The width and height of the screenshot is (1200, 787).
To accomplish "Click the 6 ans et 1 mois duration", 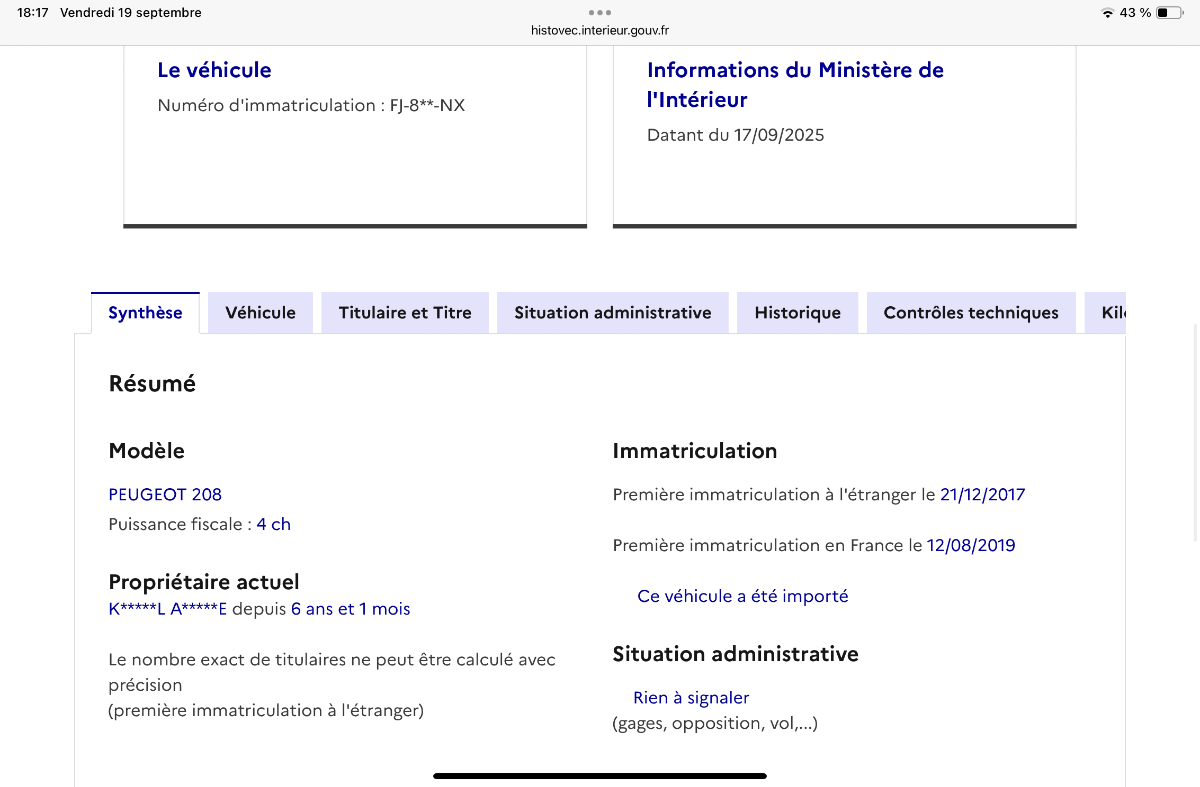I will 350,609.
